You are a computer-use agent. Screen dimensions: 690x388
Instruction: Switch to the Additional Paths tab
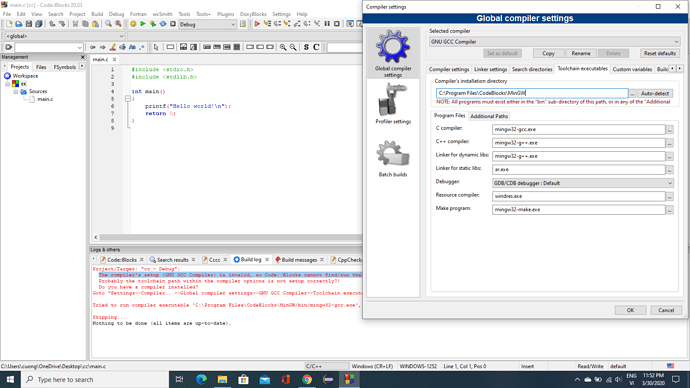click(x=489, y=116)
